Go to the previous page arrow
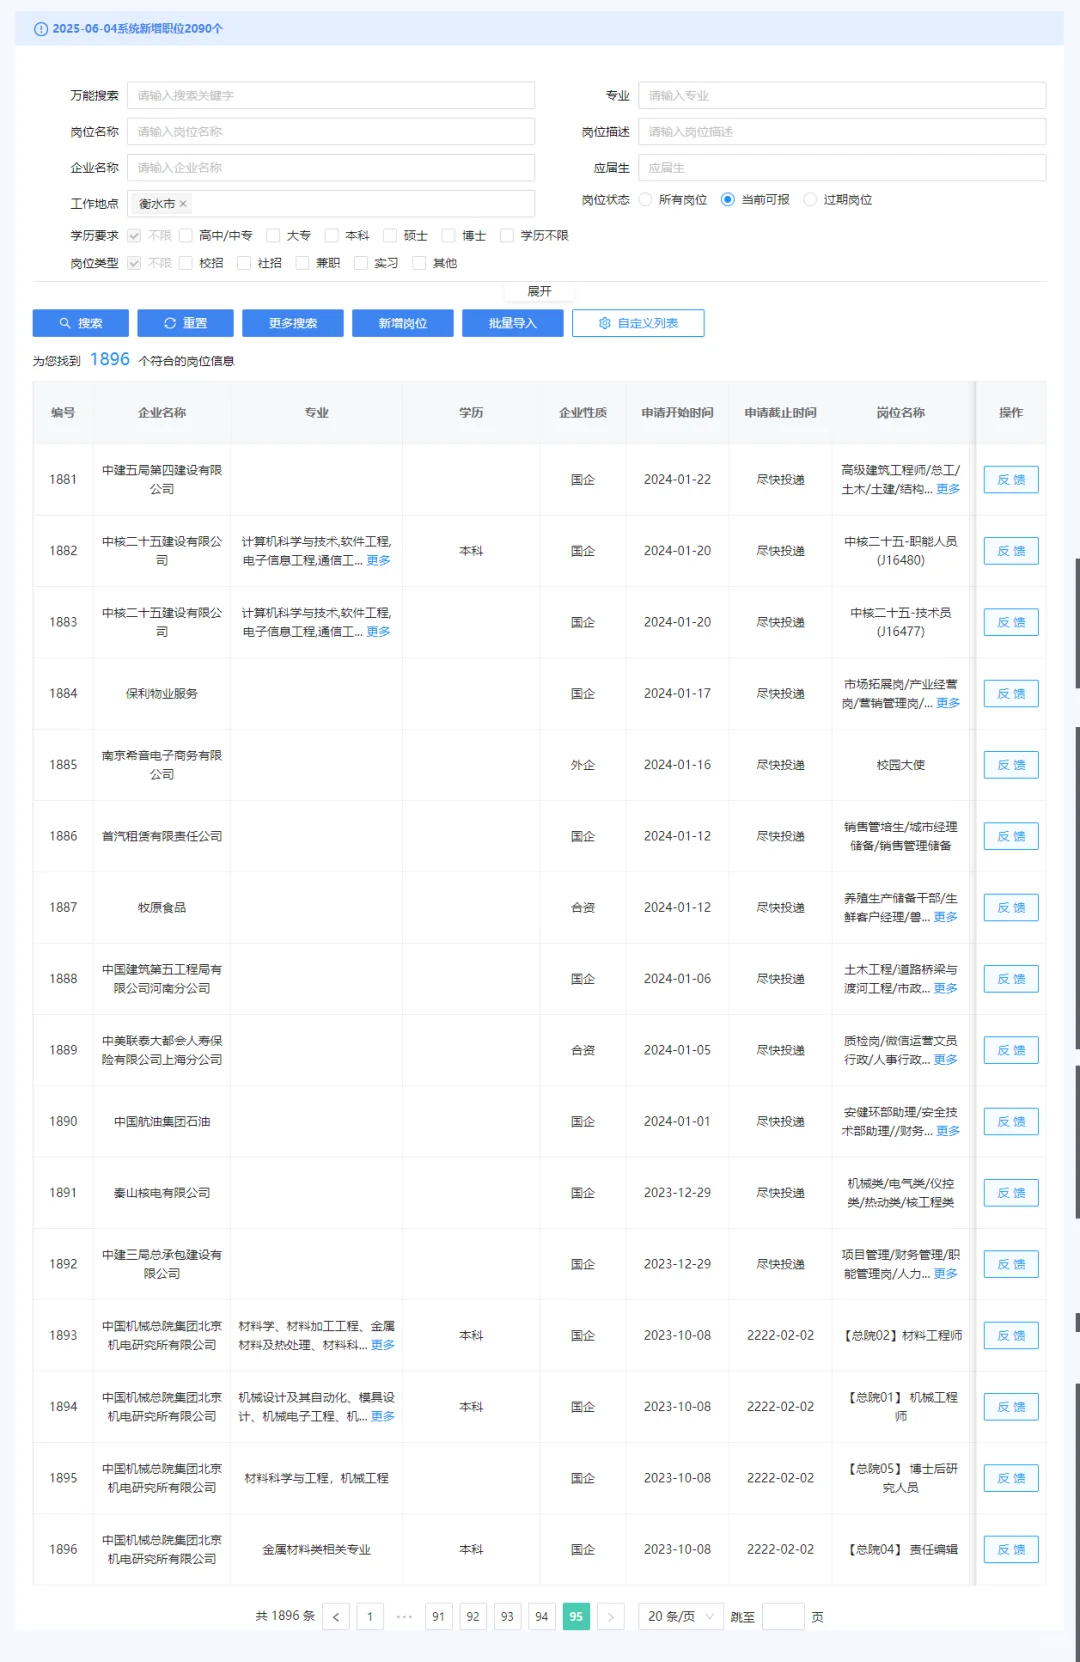Screen dimensions: 1080x1662 pos(336,1617)
